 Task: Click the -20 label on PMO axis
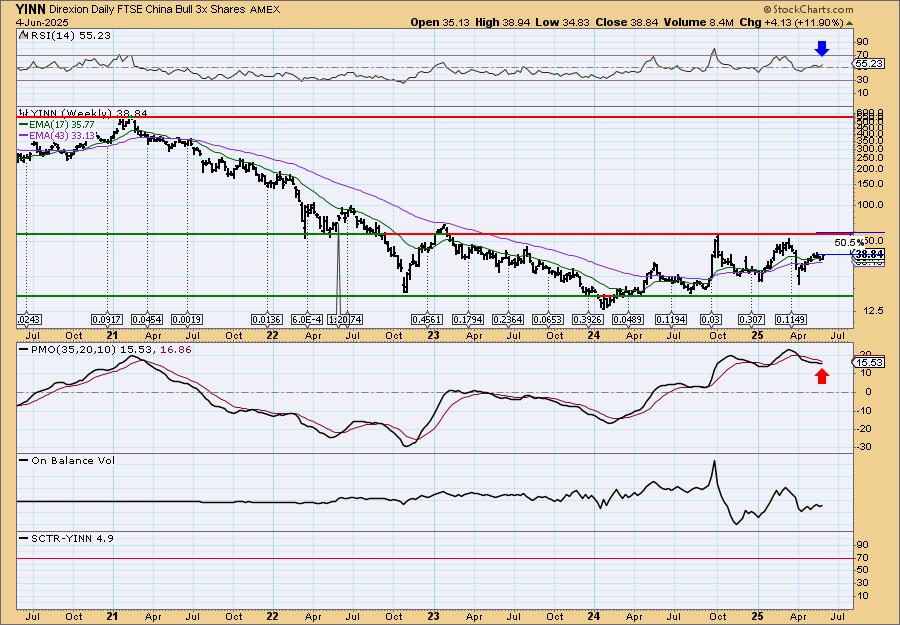coord(864,429)
